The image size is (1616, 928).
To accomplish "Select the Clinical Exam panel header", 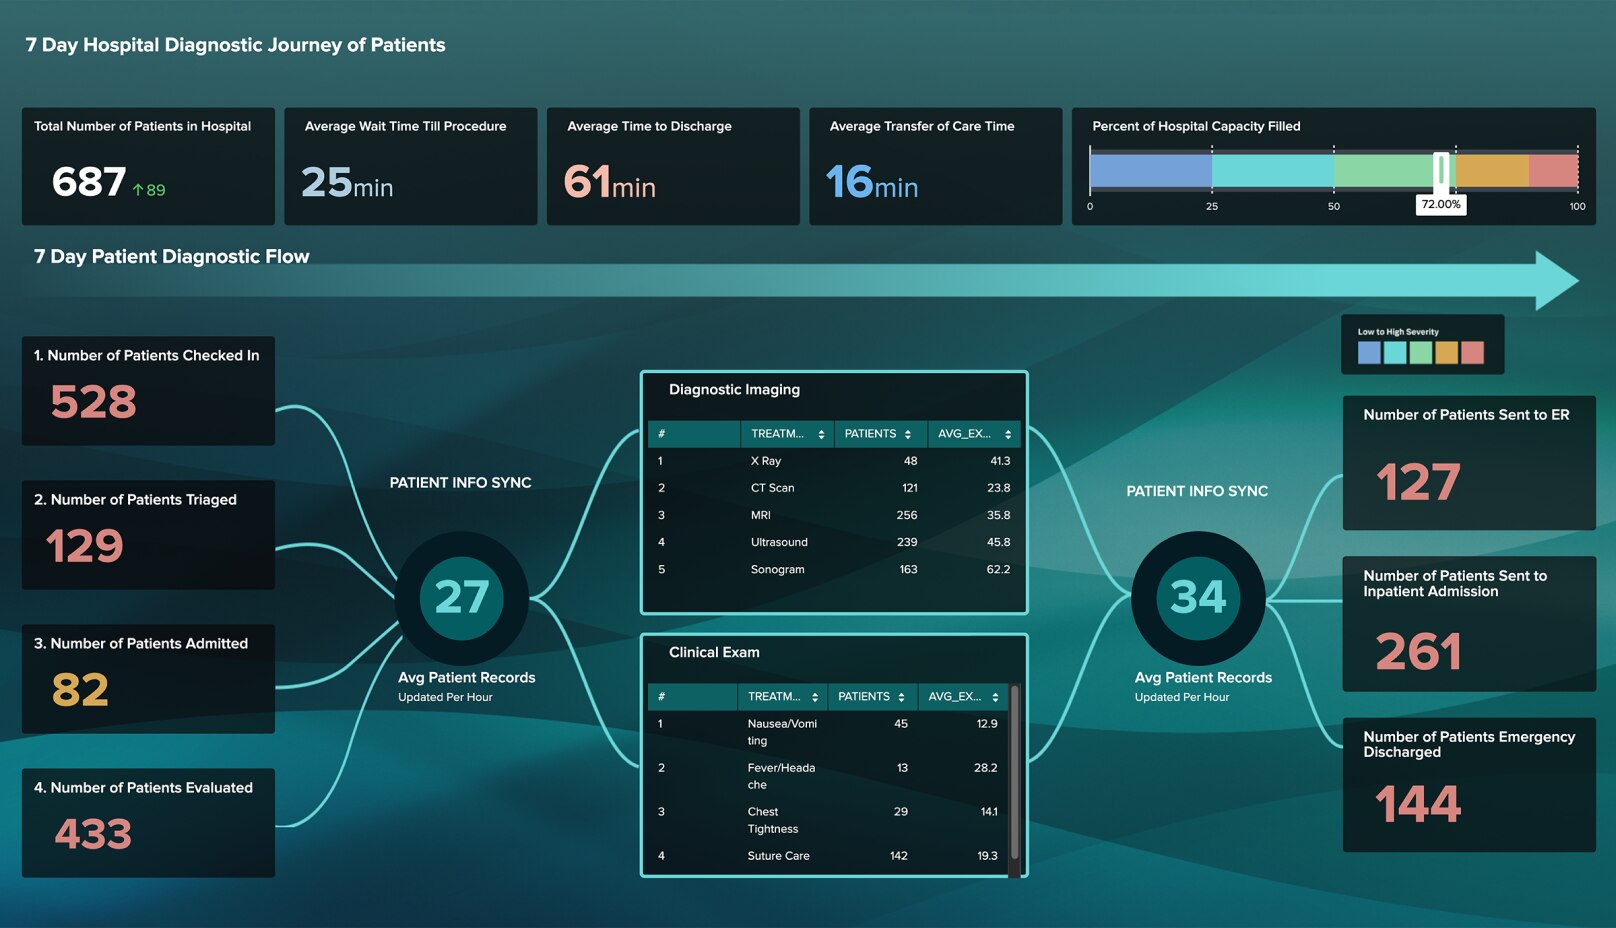I will pyautogui.click(x=713, y=652).
